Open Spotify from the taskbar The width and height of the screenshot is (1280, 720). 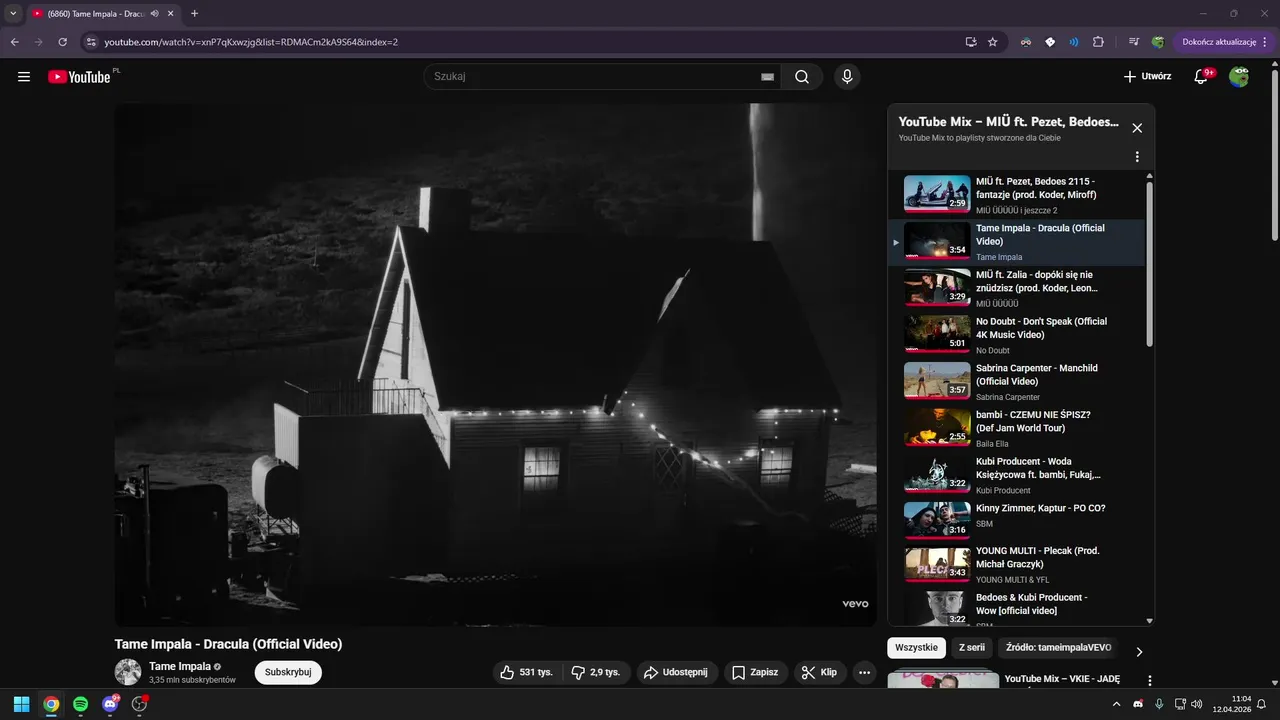click(80, 704)
